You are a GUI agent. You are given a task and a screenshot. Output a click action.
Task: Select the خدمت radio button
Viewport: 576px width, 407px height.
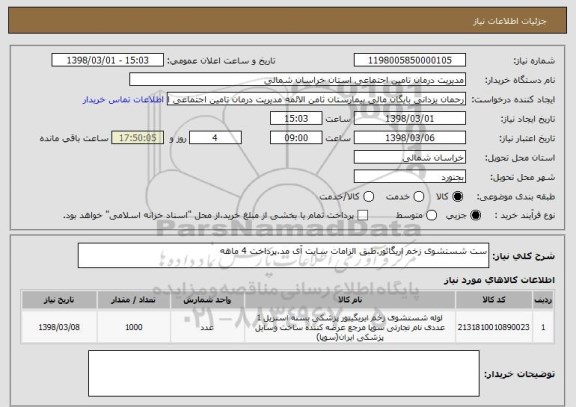(419, 197)
